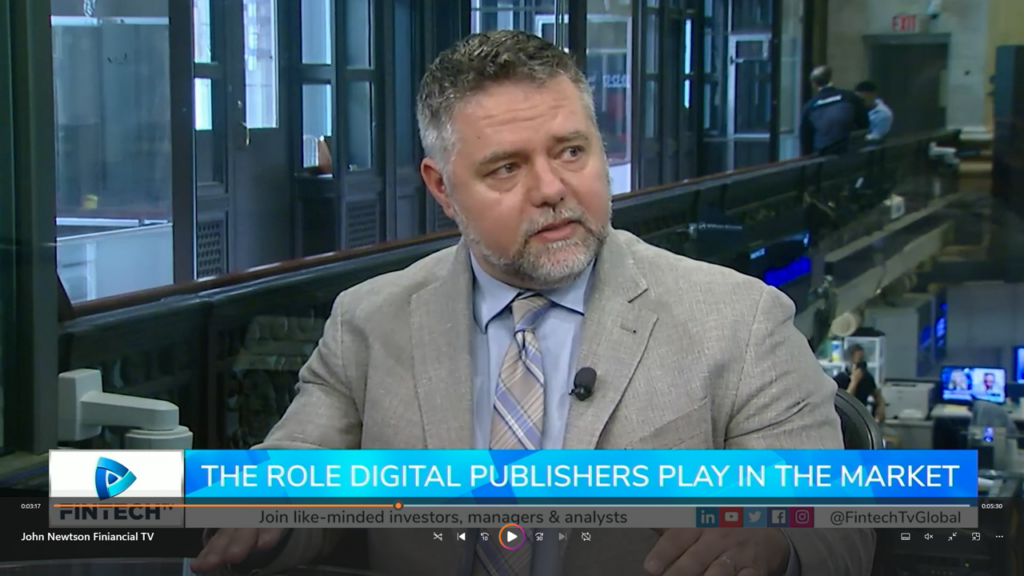Skip forward 30 seconds
Viewport: 1024px width, 576px height.
coord(539,537)
